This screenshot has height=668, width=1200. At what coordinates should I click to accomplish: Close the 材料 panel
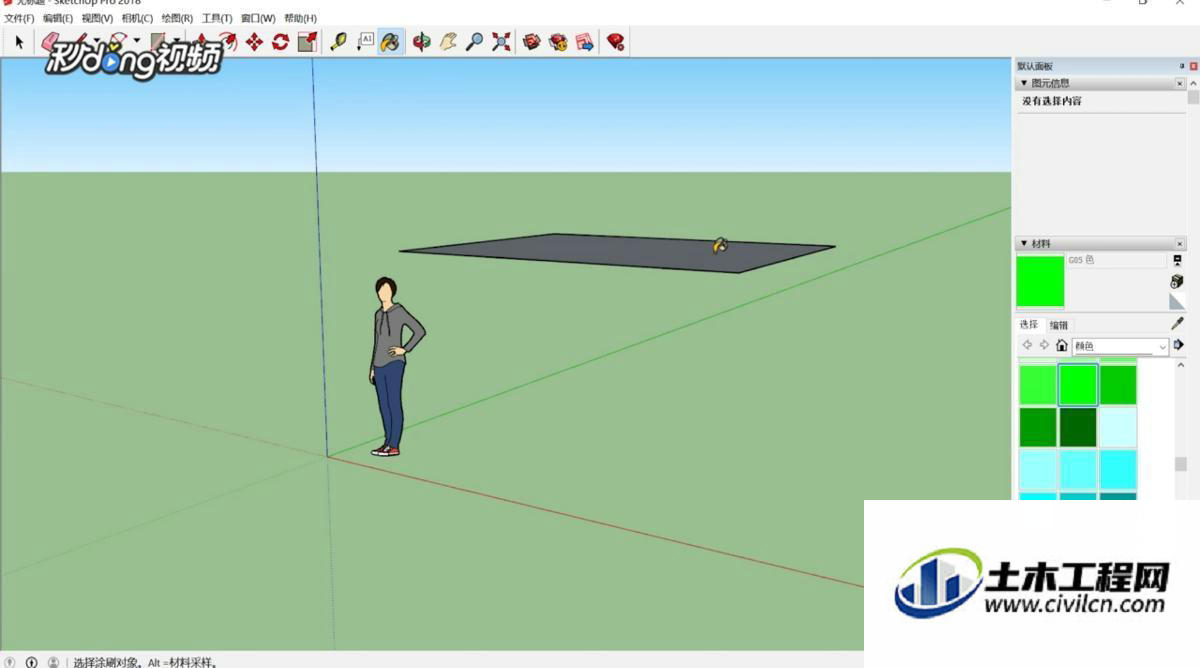[1180, 243]
